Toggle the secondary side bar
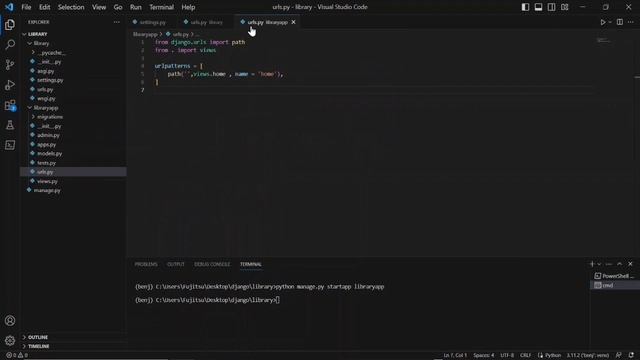Image resolution: width=640 pixels, height=360 pixels. pos(551,7)
